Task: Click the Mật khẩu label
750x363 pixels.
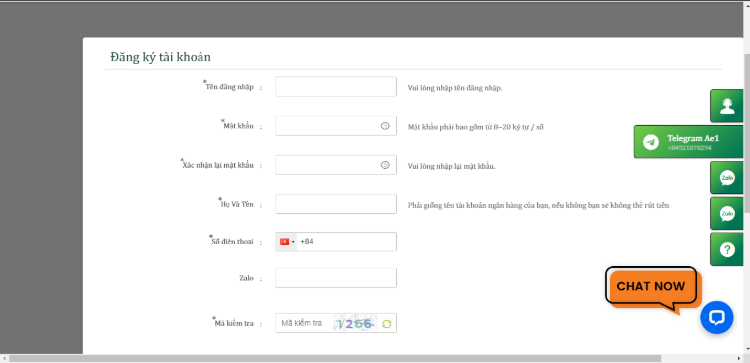Action: point(239,126)
